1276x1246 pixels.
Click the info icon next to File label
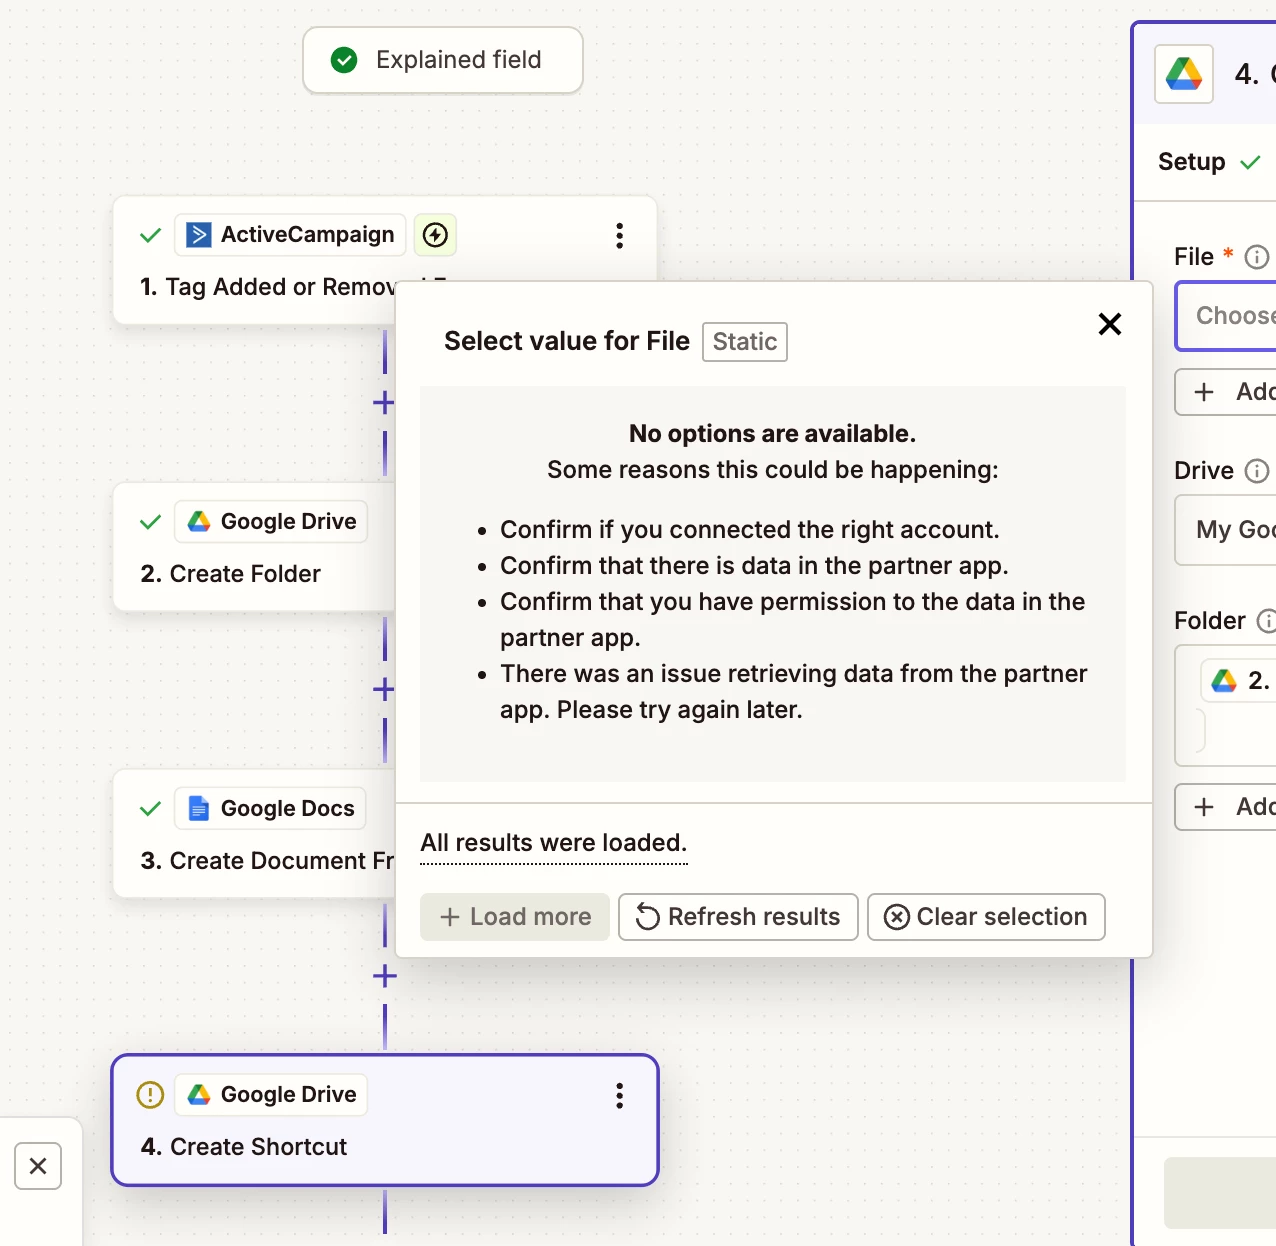point(1257,257)
